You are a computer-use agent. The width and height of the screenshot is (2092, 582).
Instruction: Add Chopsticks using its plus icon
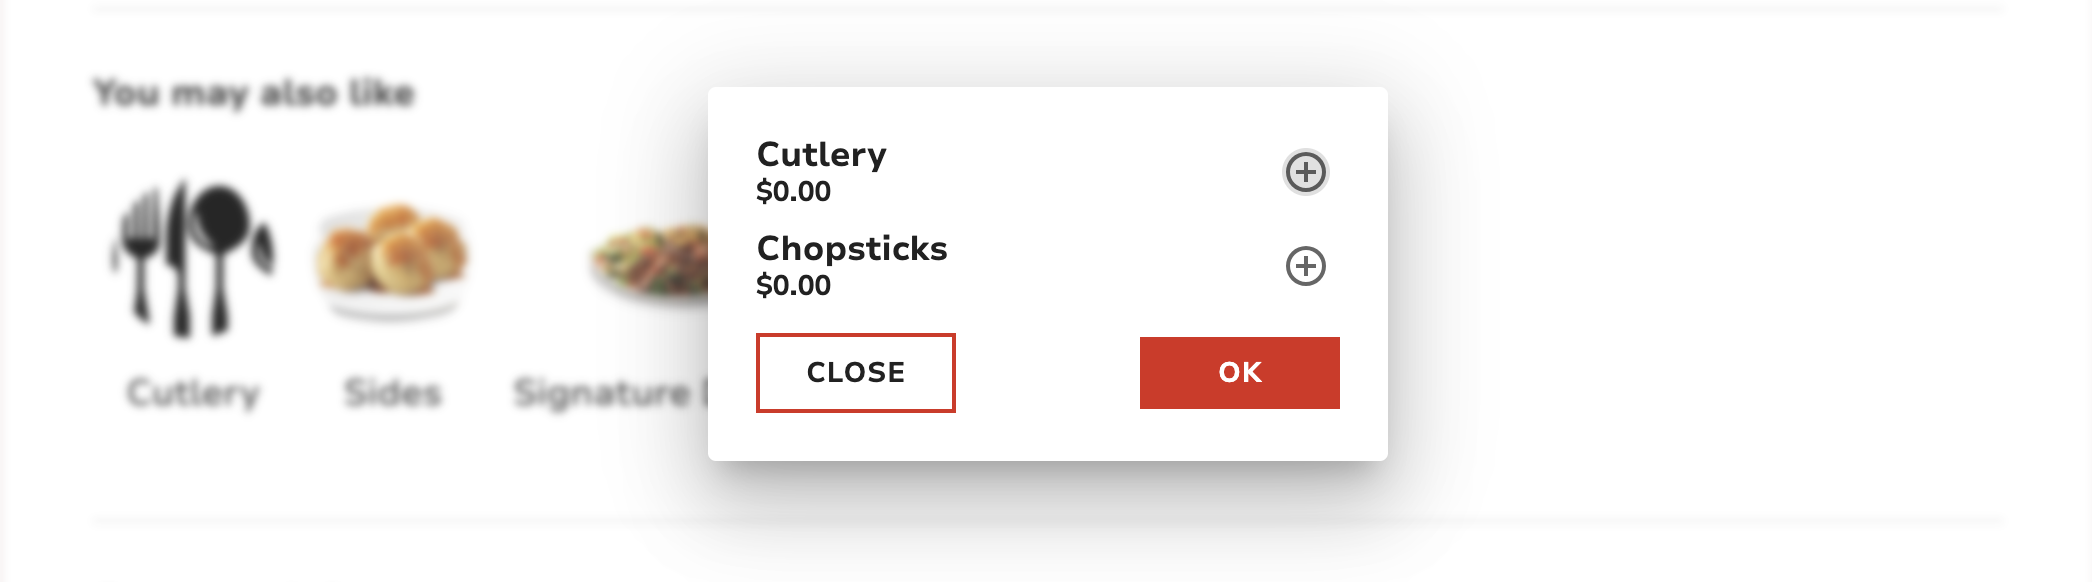pos(1305,266)
